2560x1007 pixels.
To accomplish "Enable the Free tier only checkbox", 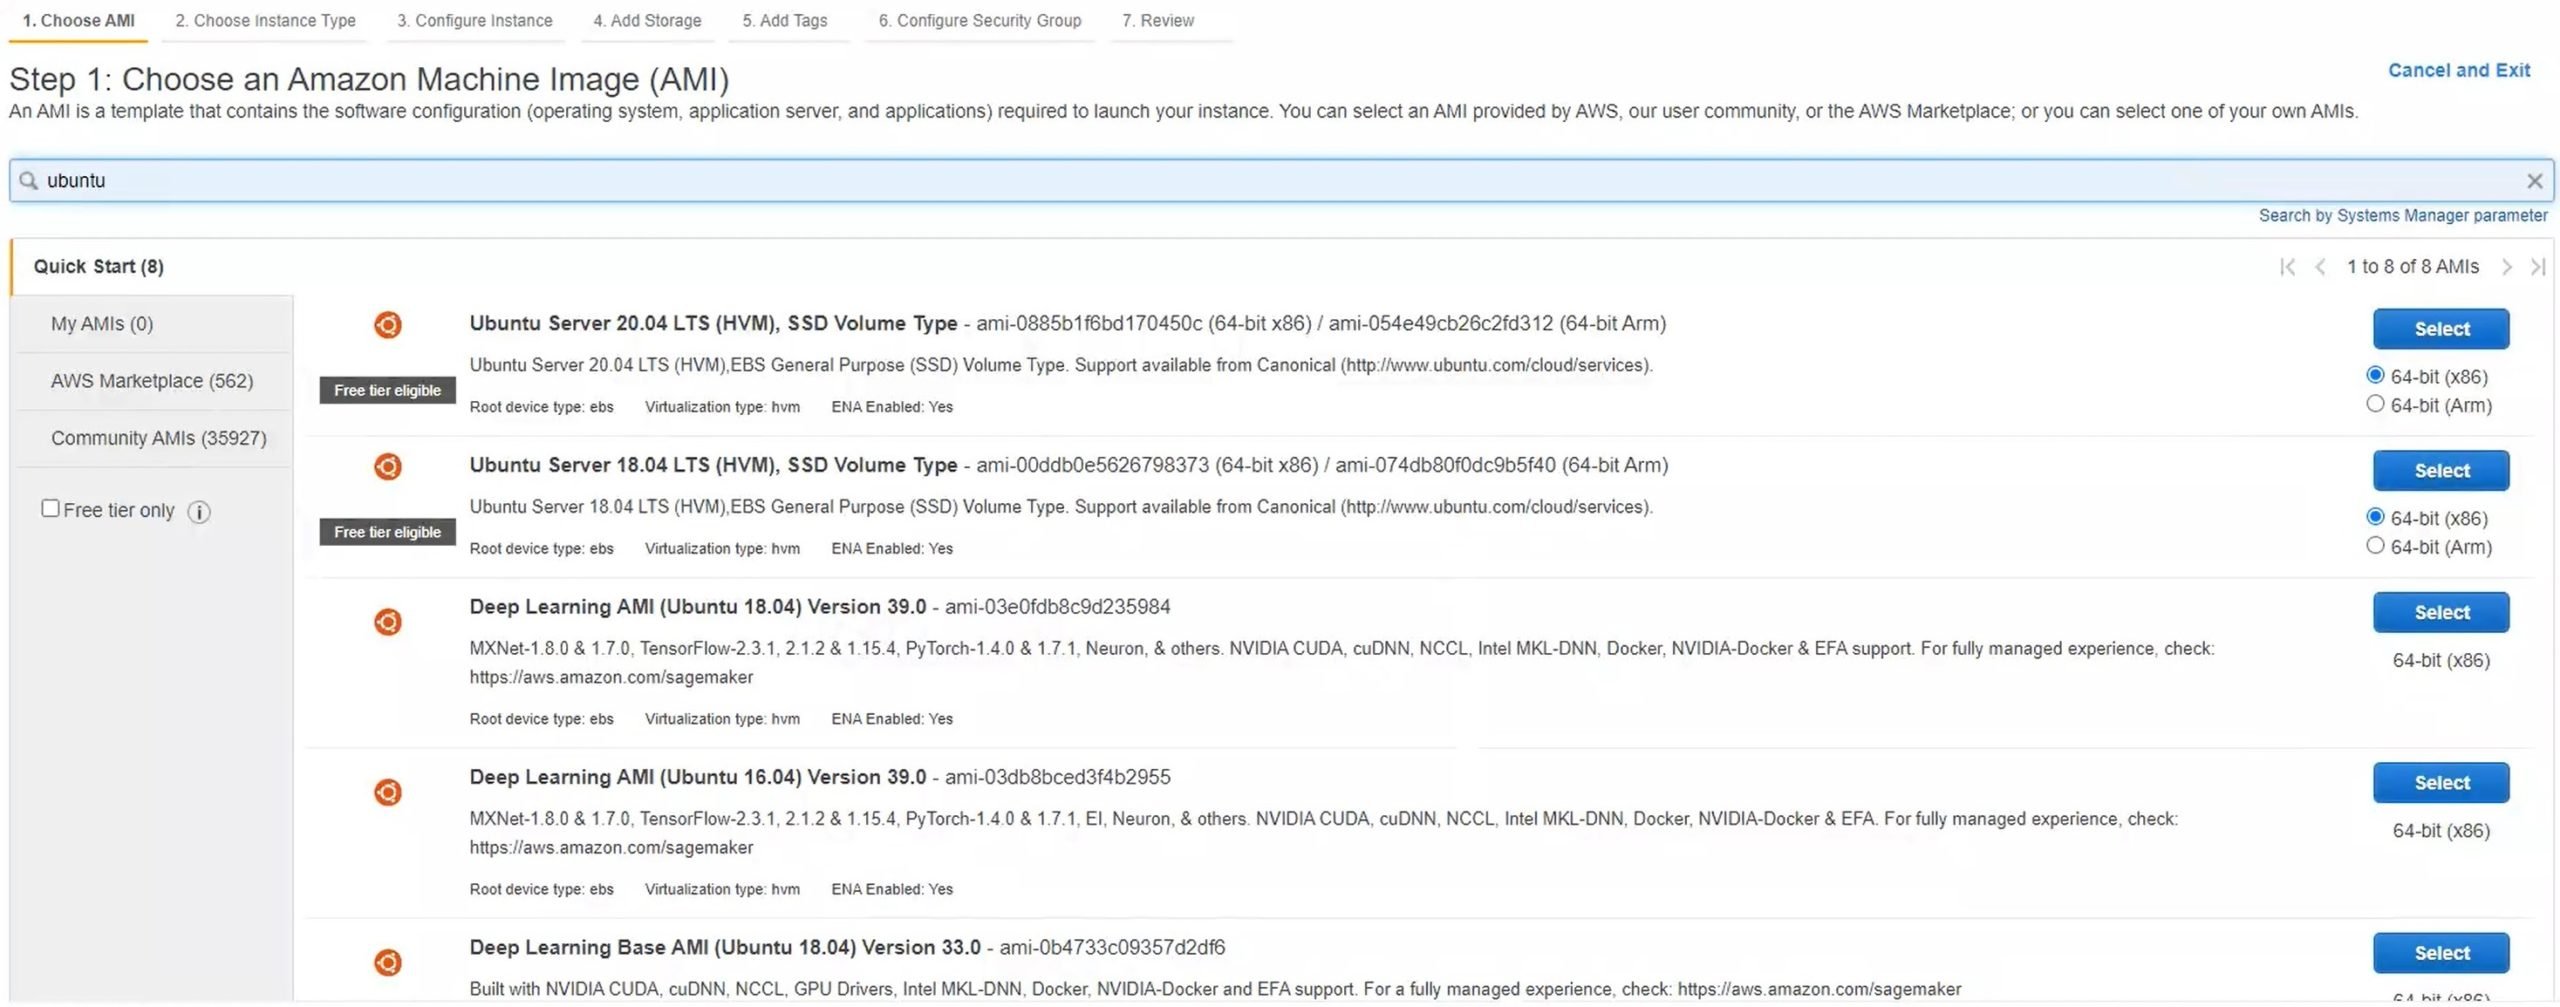I will (x=50, y=509).
